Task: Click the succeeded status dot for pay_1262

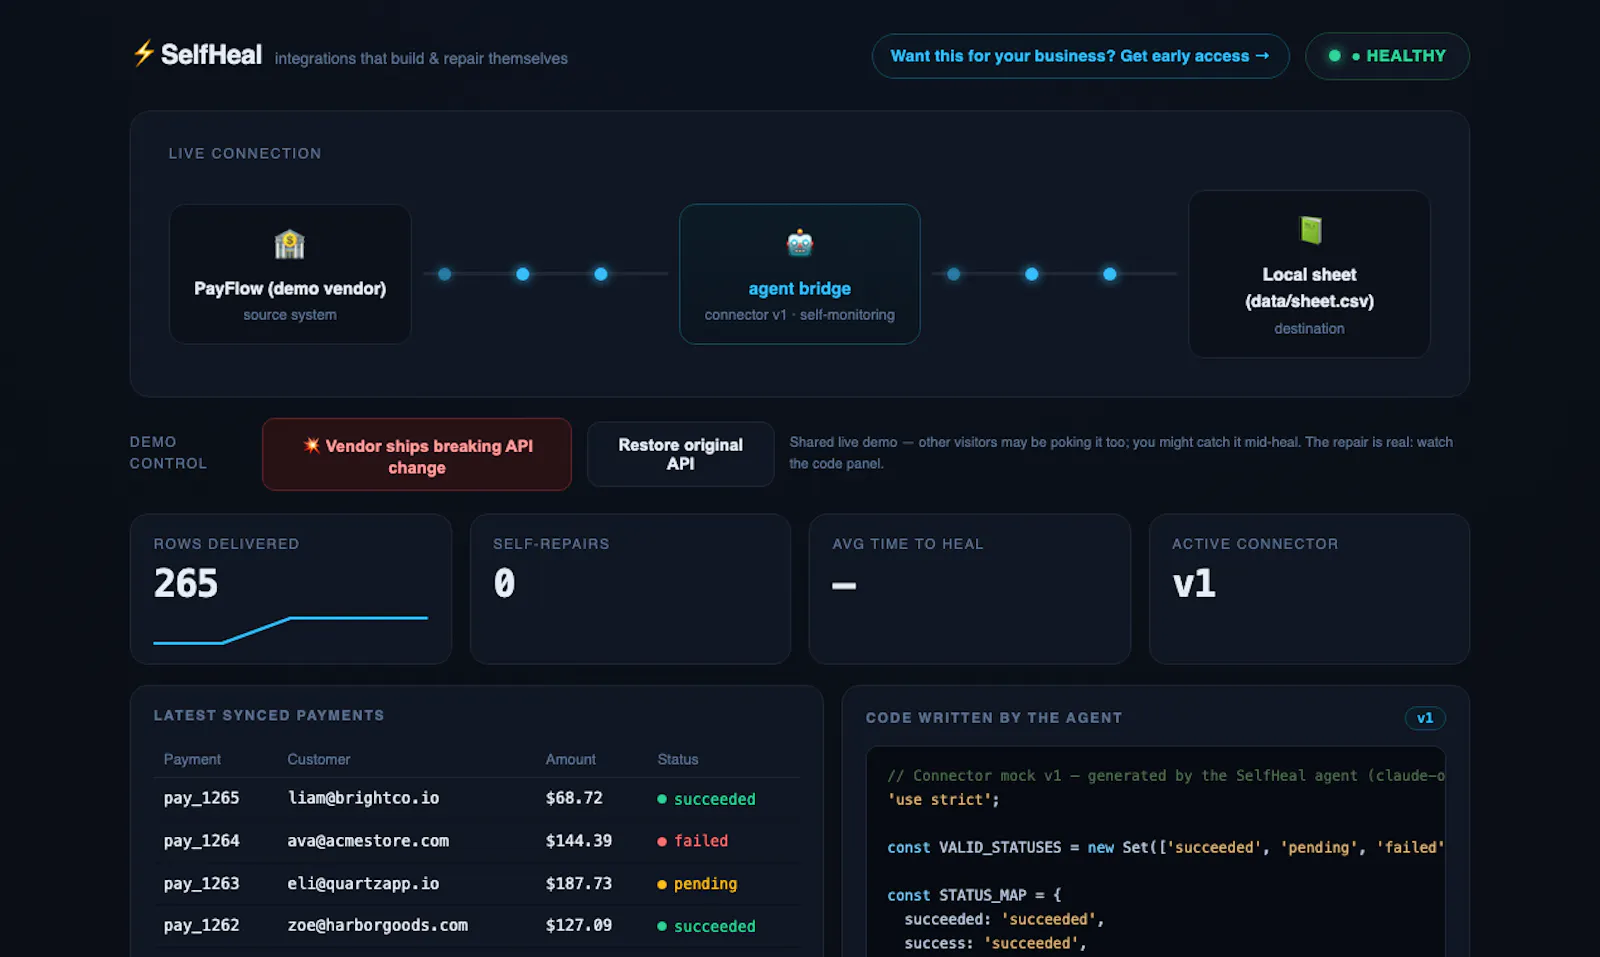Action: click(x=662, y=926)
